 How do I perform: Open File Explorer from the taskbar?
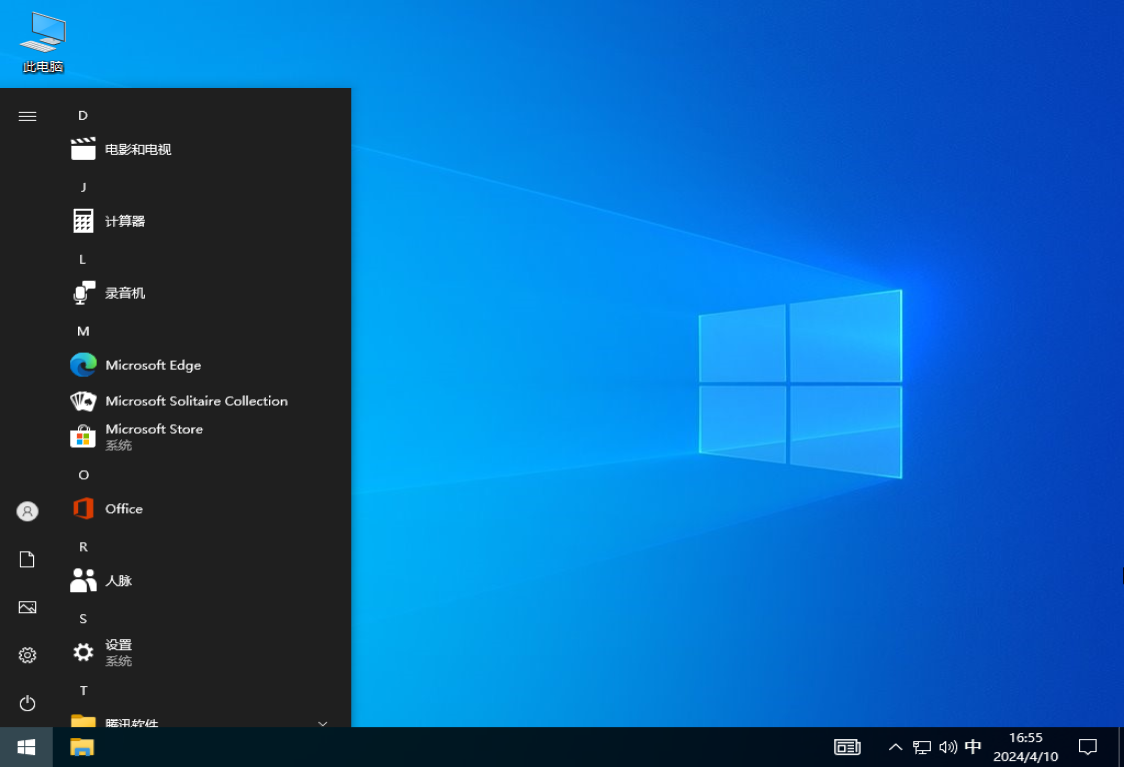[x=81, y=747]
